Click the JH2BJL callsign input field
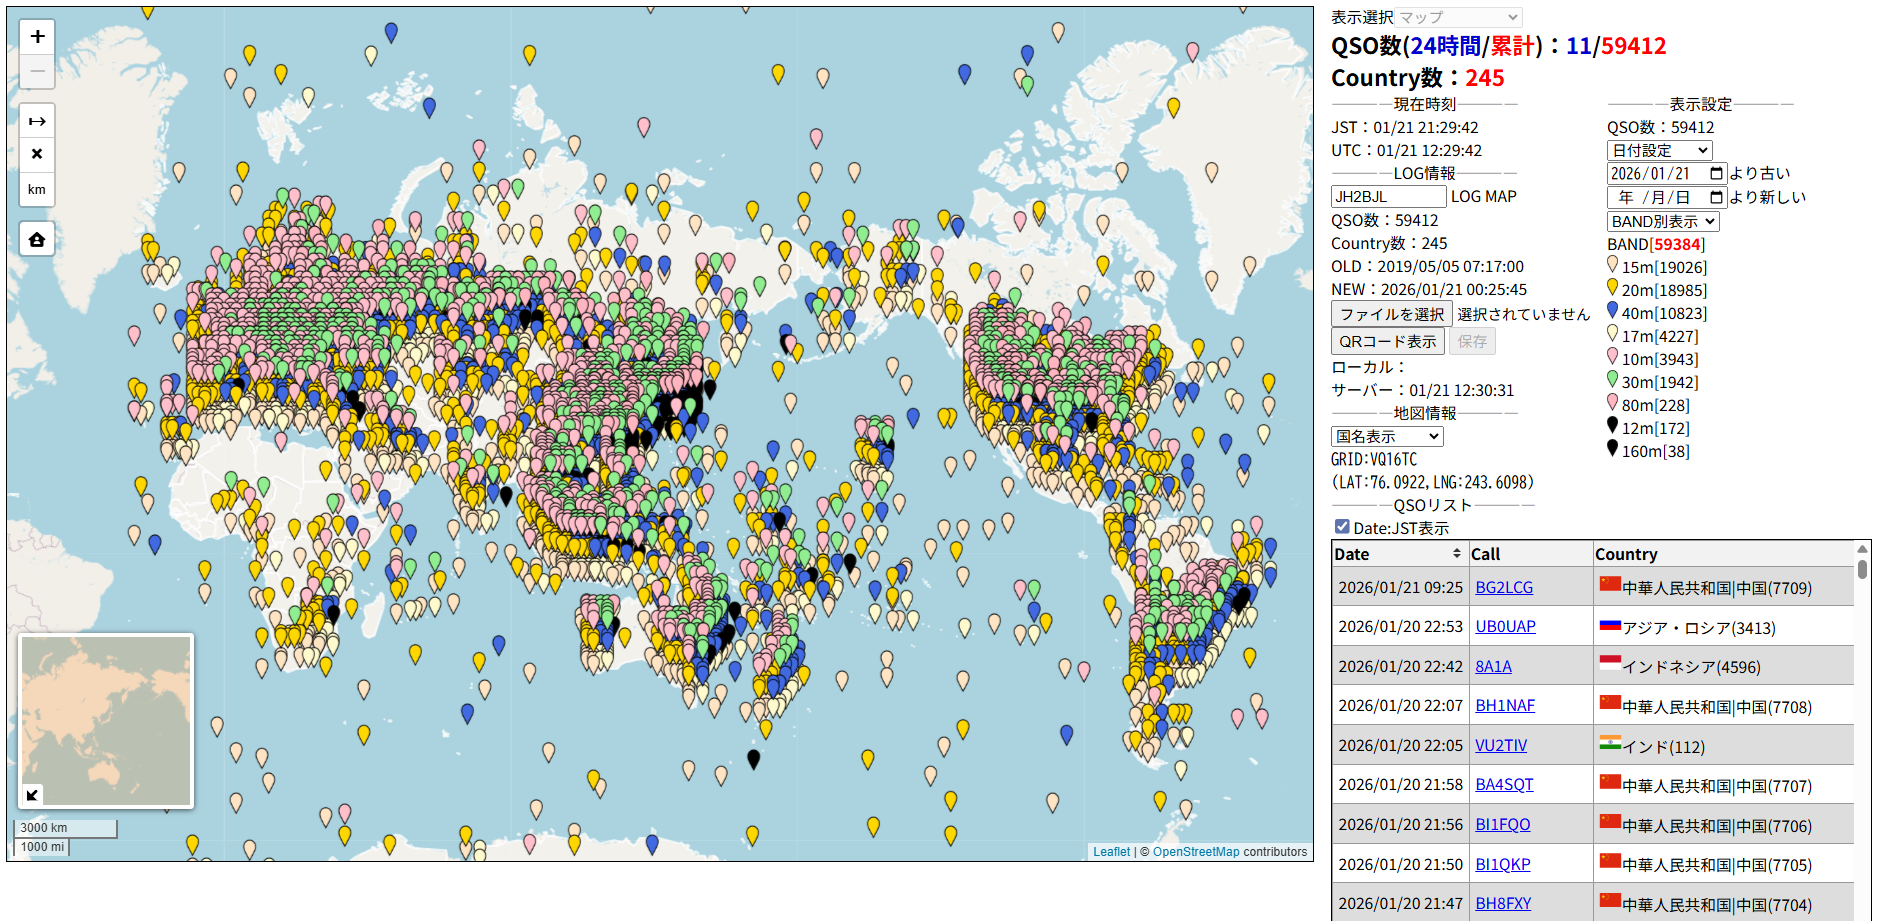Image resolution: width=1889 pixels, height=921 pixels. tap(1387, 197)
